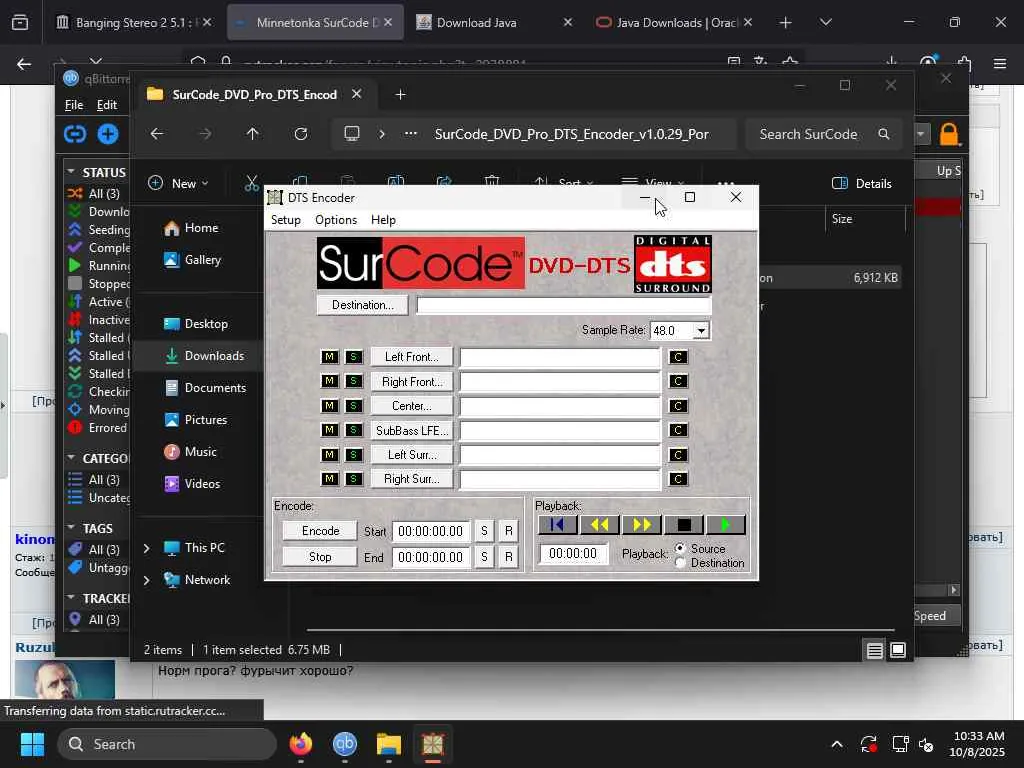Open Windows Start menu
This screenshot has height=768, width=1024.
[x=32, y=744]
